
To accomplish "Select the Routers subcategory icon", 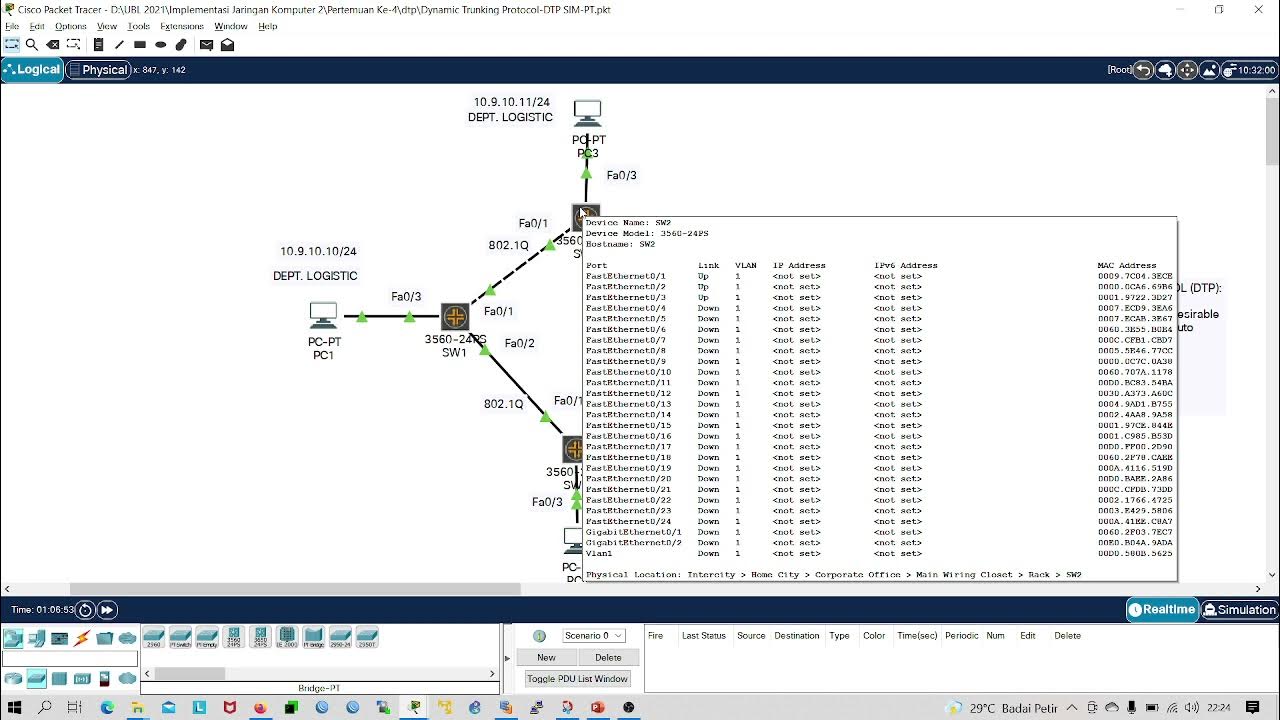I will tap(13, 679).
